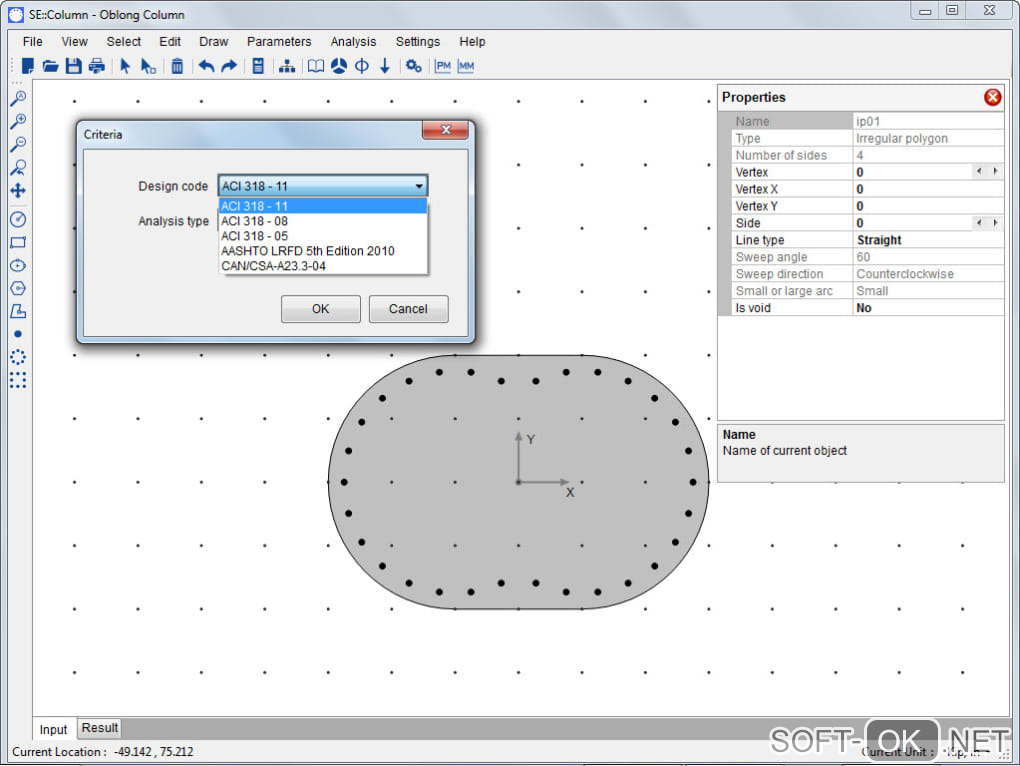Click the Save file toolbar icon

[74, 66]
